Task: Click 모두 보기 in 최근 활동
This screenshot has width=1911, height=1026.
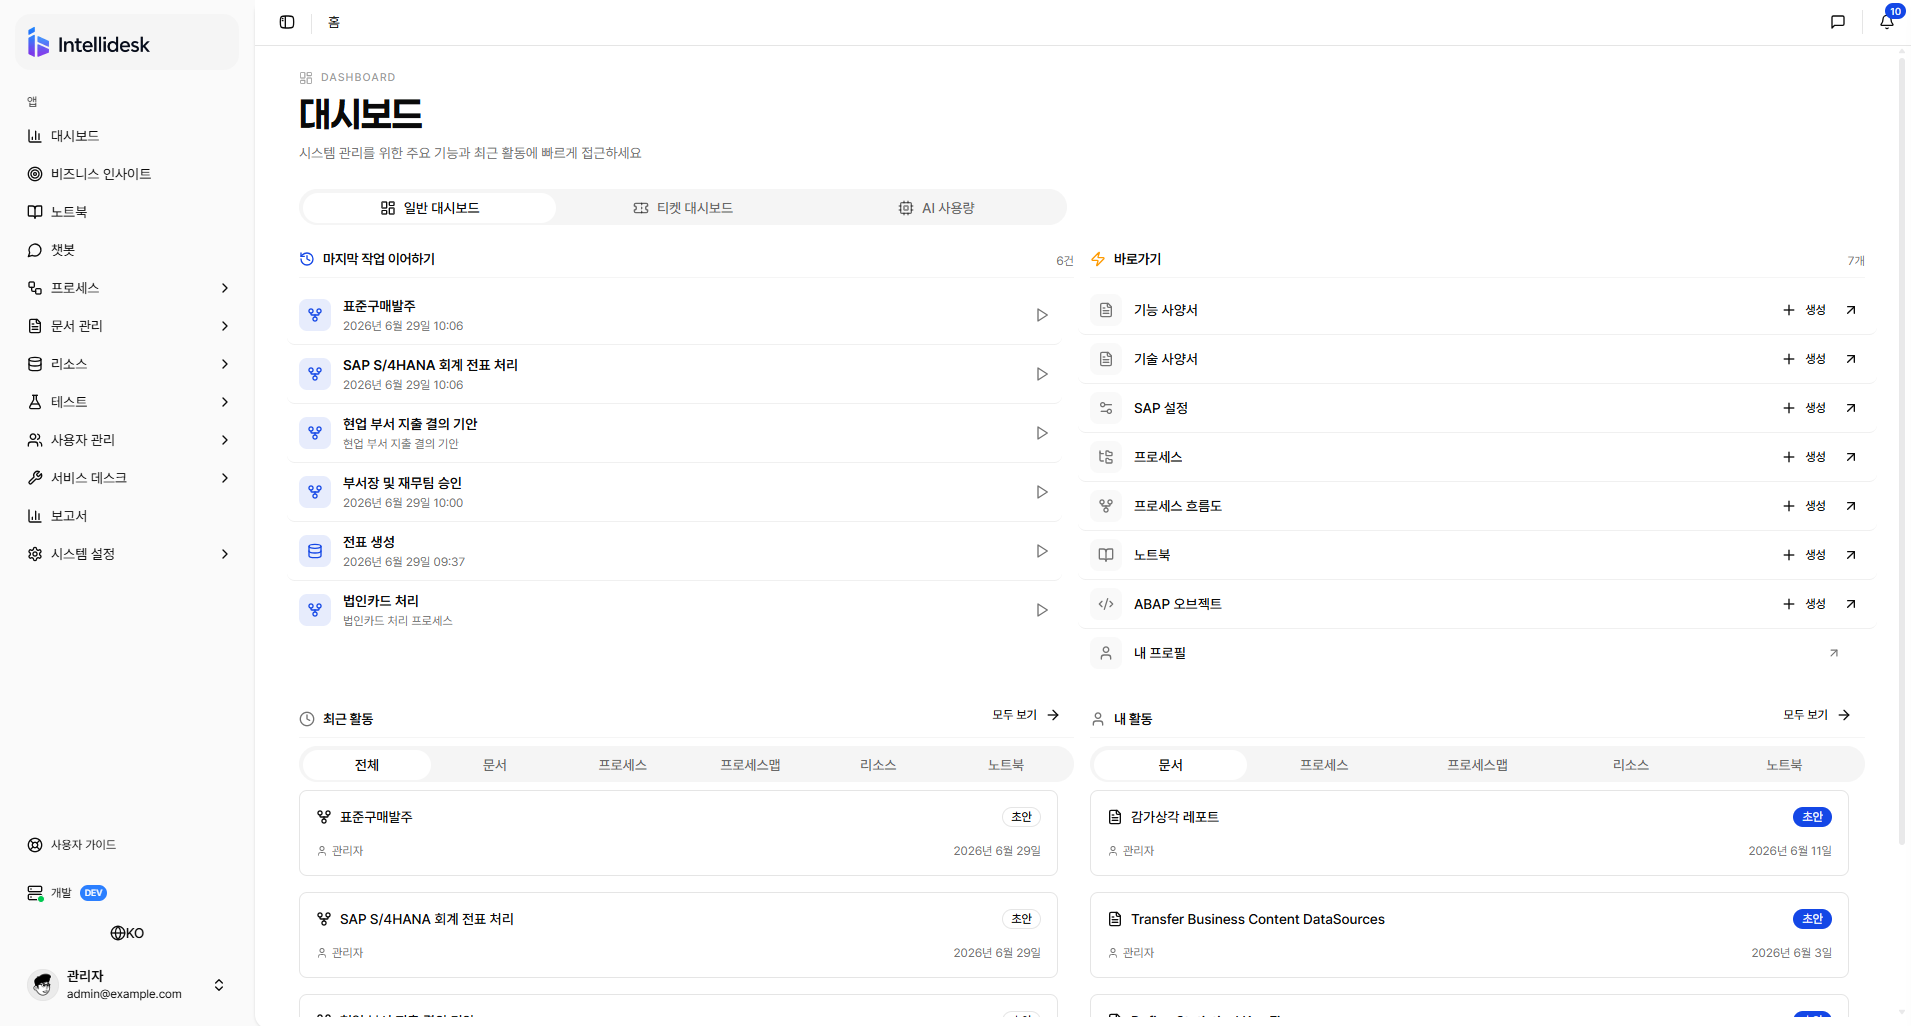Action: pos(1025,715)
